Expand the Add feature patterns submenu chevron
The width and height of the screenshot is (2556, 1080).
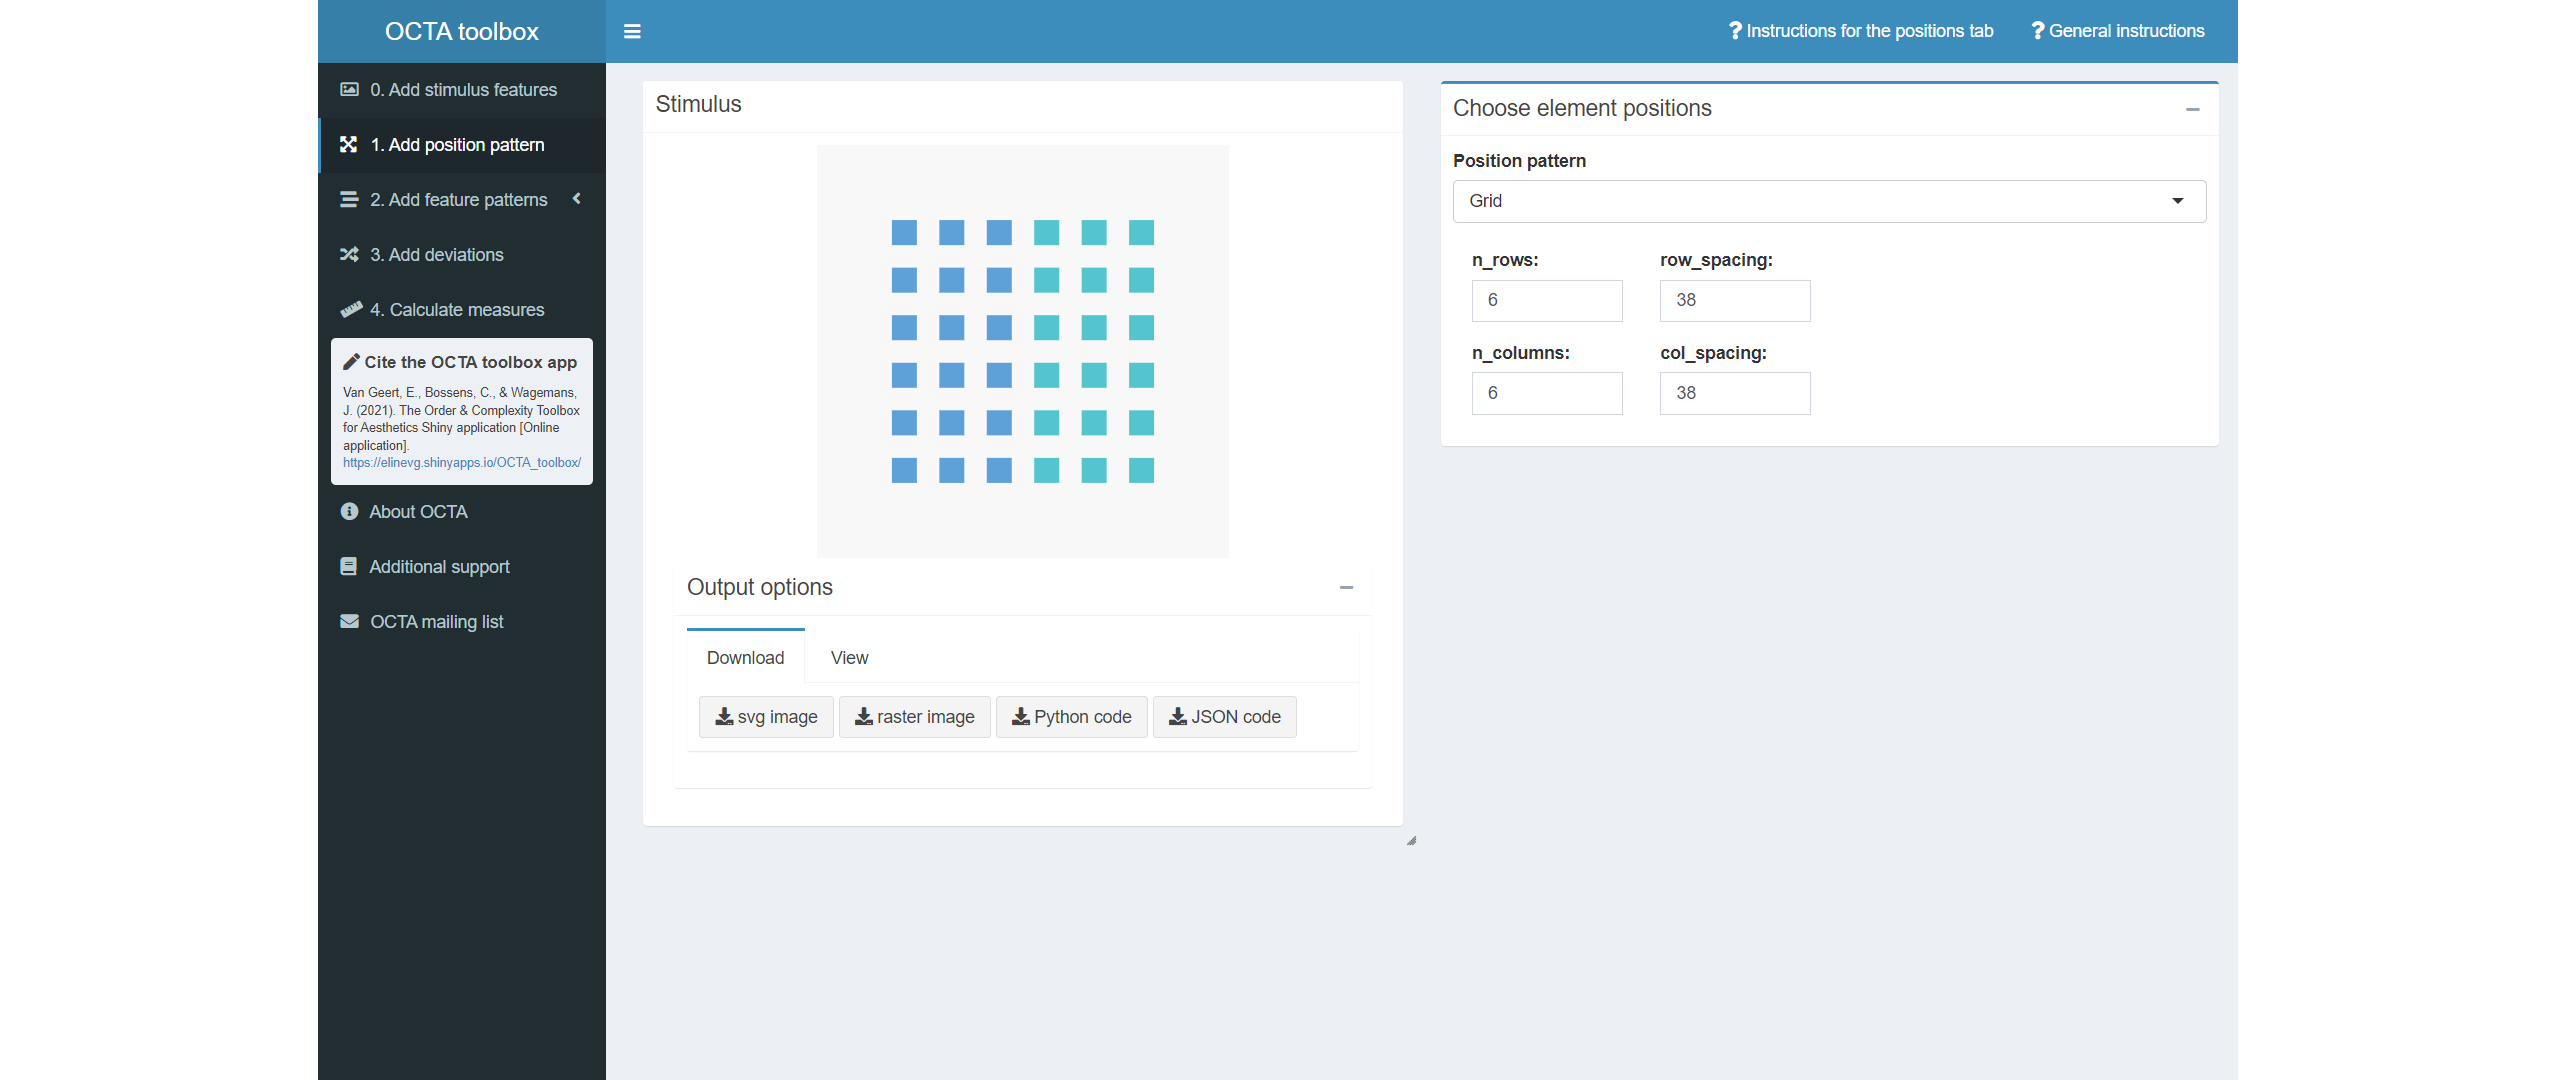tap(577, 199)
